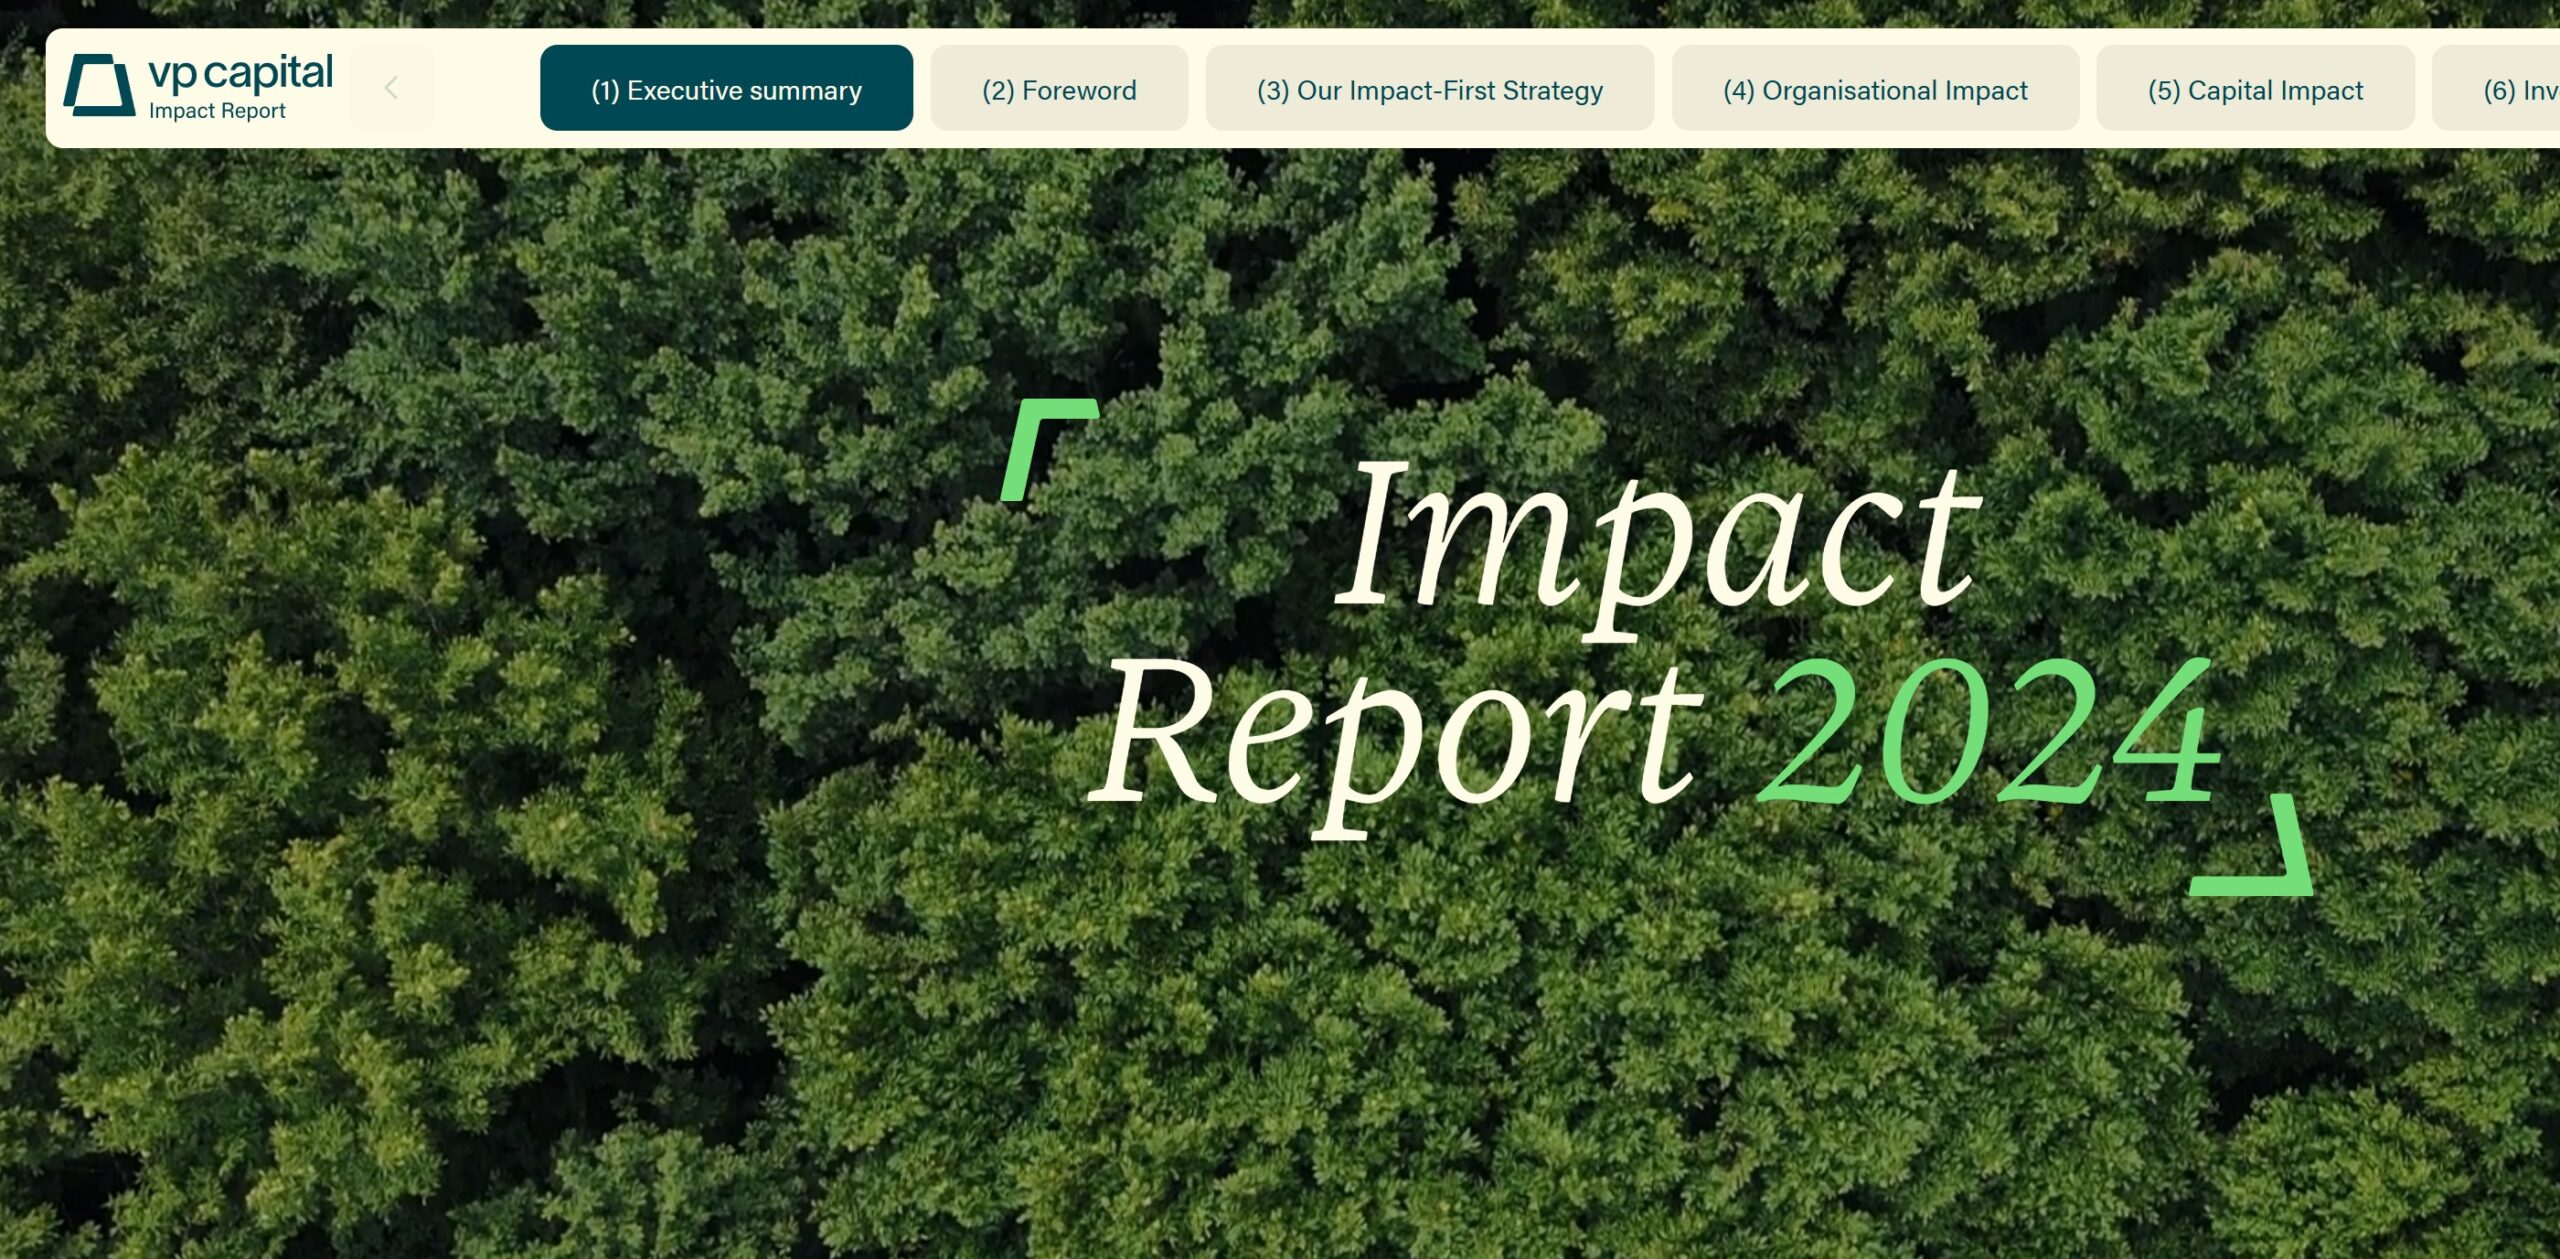Click the VP Capital trapezoid logo icon
Image resolution: width=2560 pixels, height=1259 pixels.
[x=99, y=86]
